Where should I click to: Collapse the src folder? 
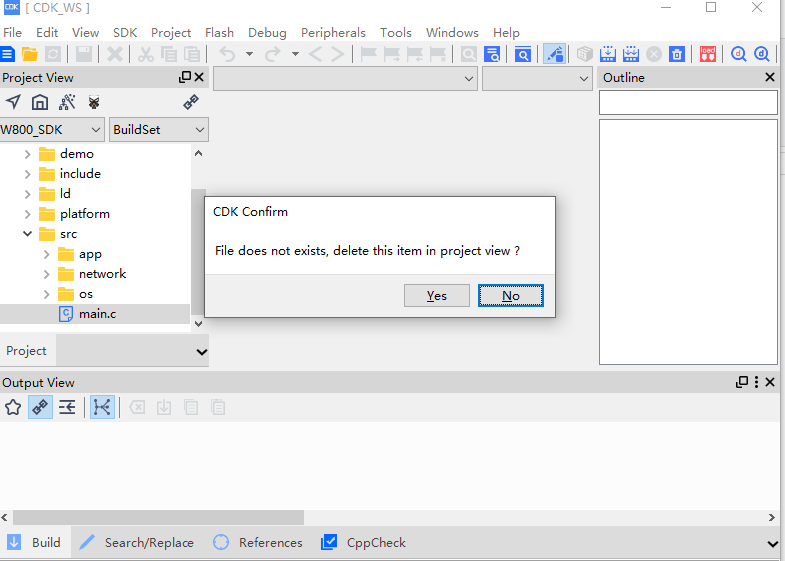point(28,234)
